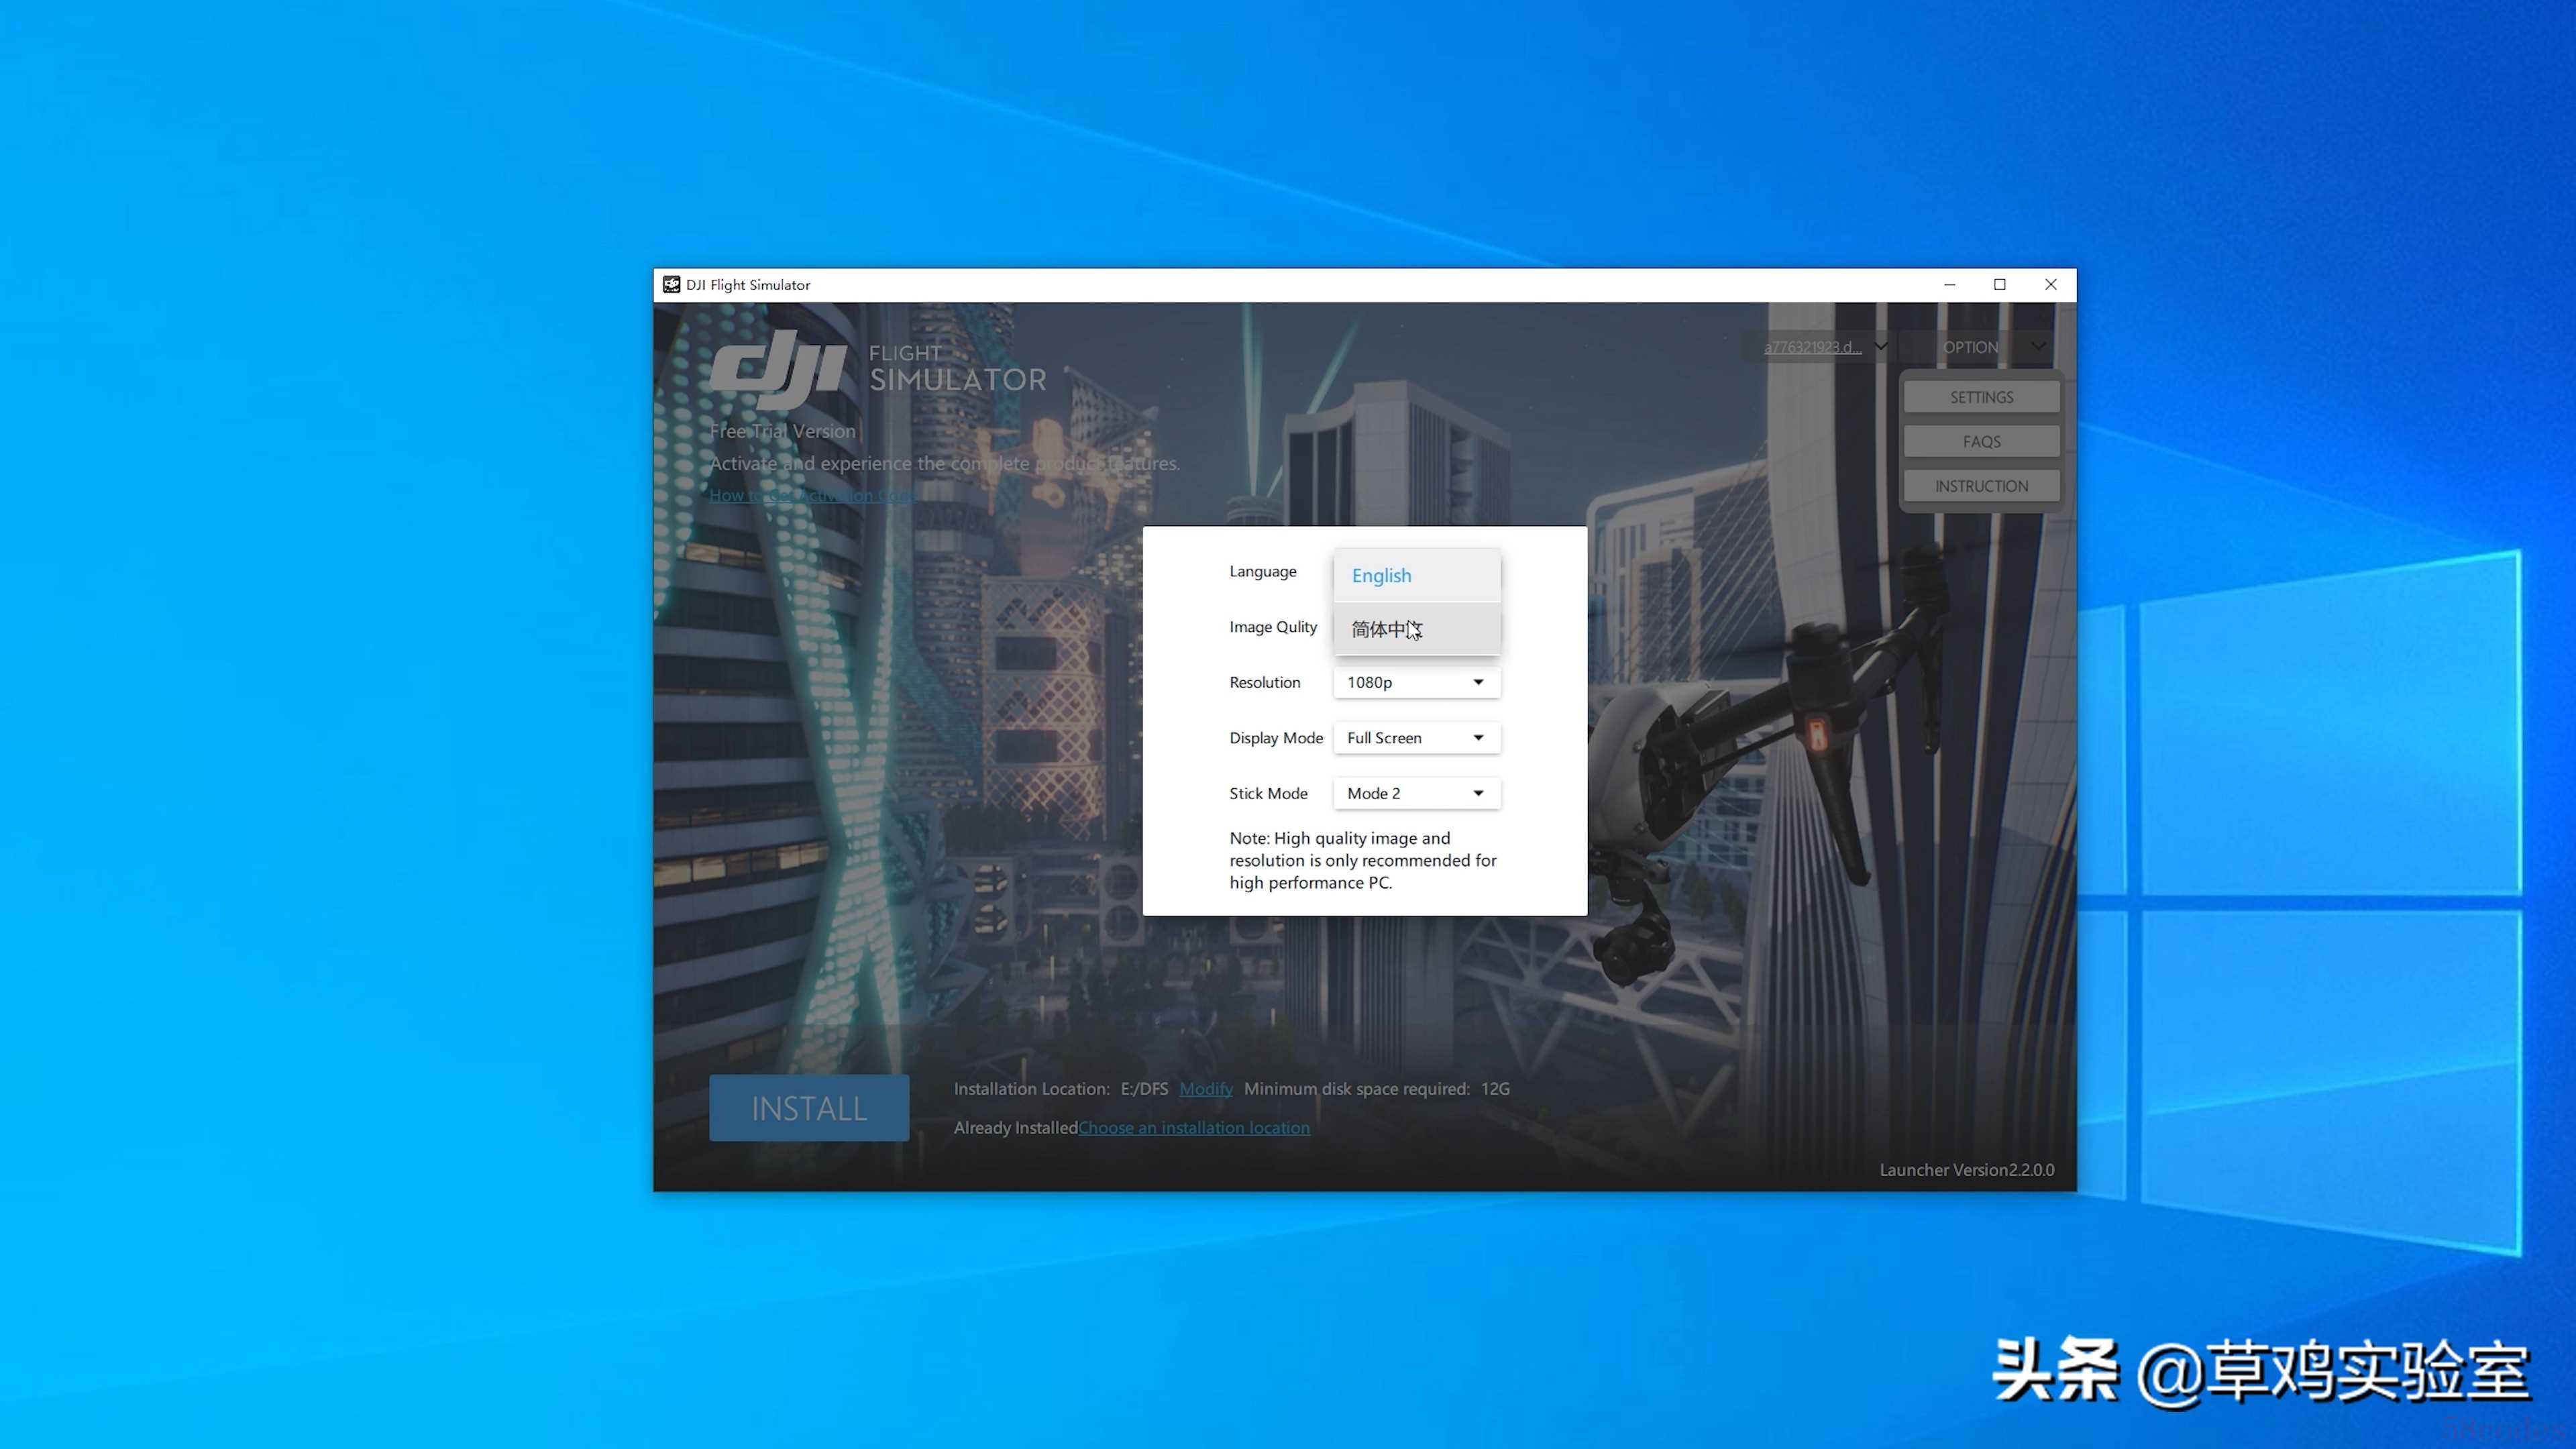Image resolution: width=2576 pixels, height=1449 pixels.
Task: Expand the Display Mode Full Screen dropdown
Action: tap(1416, 738)
